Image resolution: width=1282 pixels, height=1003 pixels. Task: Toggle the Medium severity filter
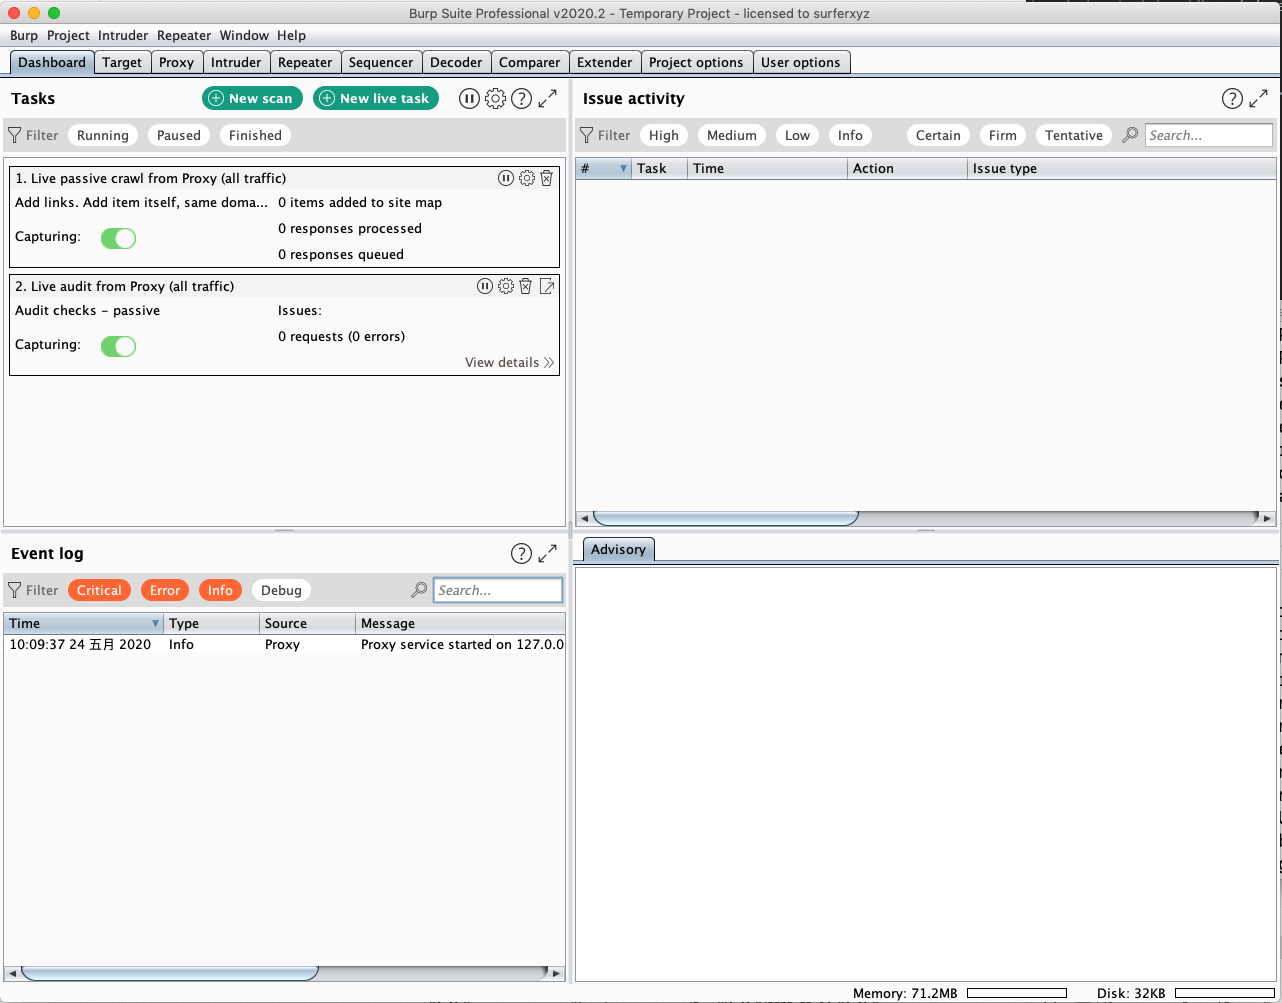(x=732, y=135)
